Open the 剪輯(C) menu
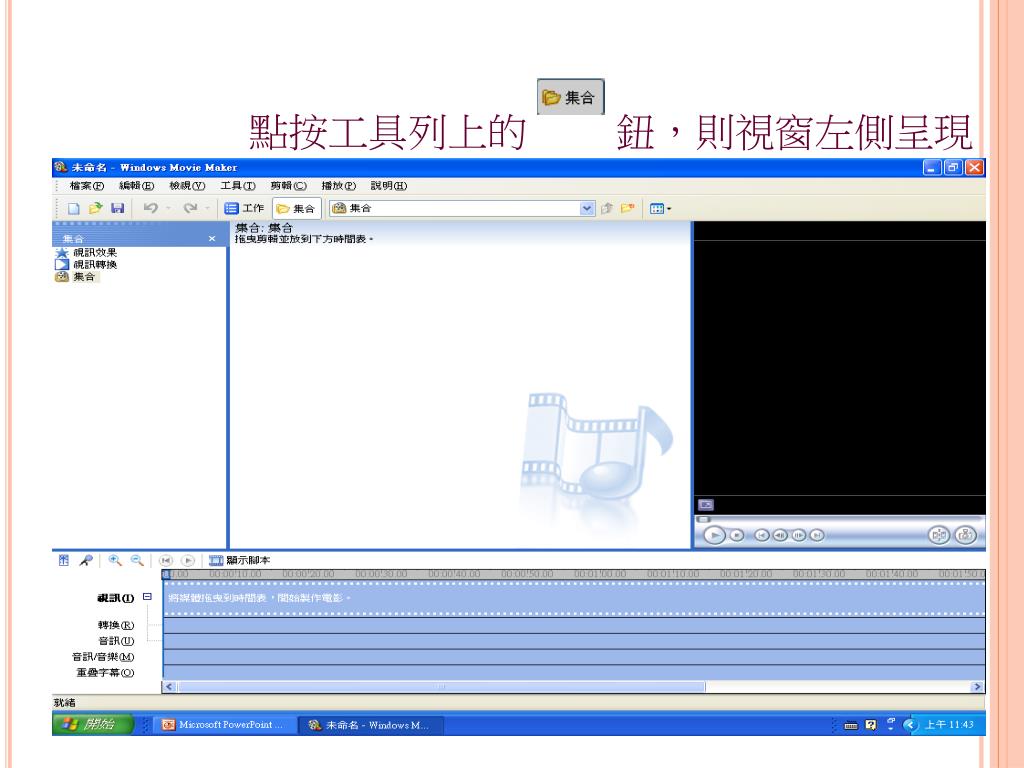 (x=289, y=186)
